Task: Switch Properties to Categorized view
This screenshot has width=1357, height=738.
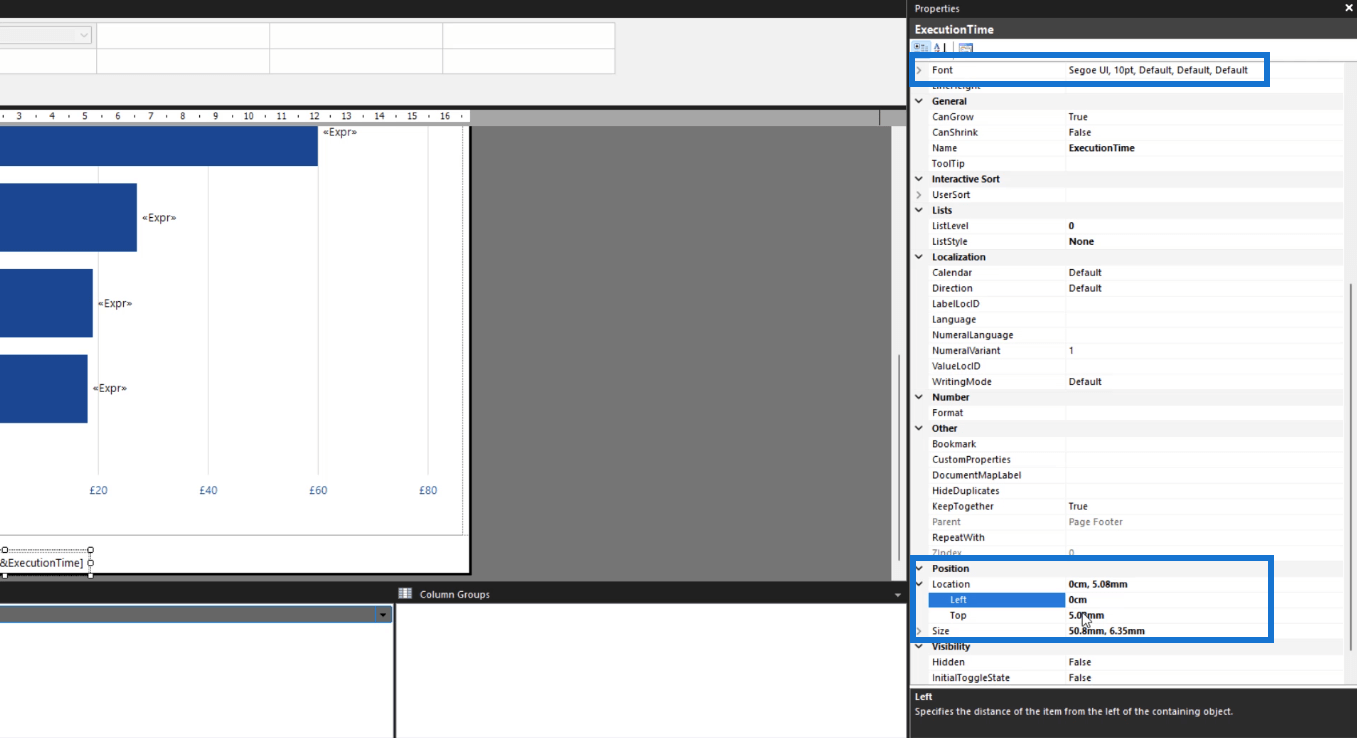Action: point(920,47)
